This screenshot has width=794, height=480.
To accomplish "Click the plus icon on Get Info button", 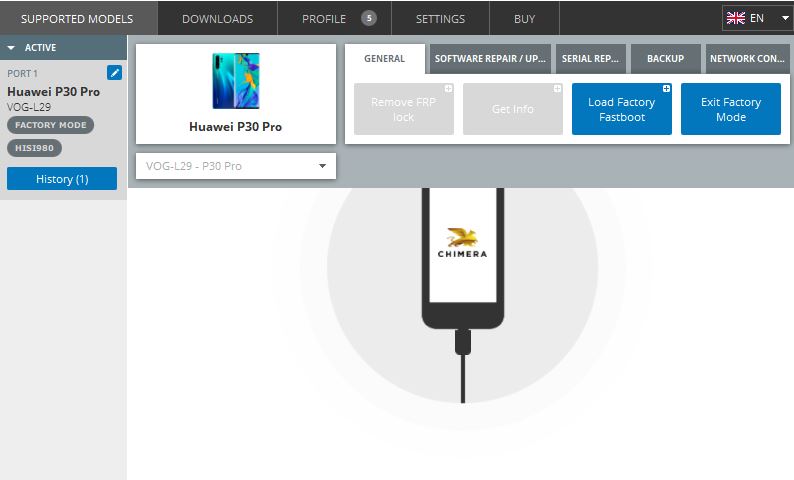I will [x=557, y=89].
